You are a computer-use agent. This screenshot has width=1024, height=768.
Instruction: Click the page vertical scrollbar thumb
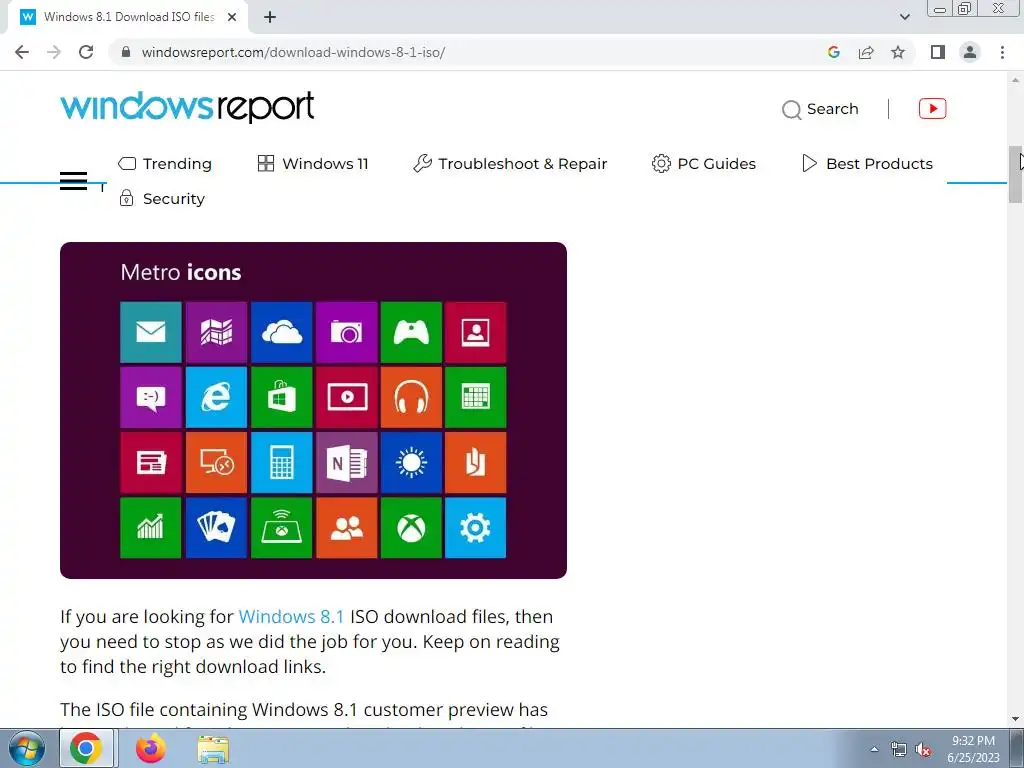[x=1016, y=174]
